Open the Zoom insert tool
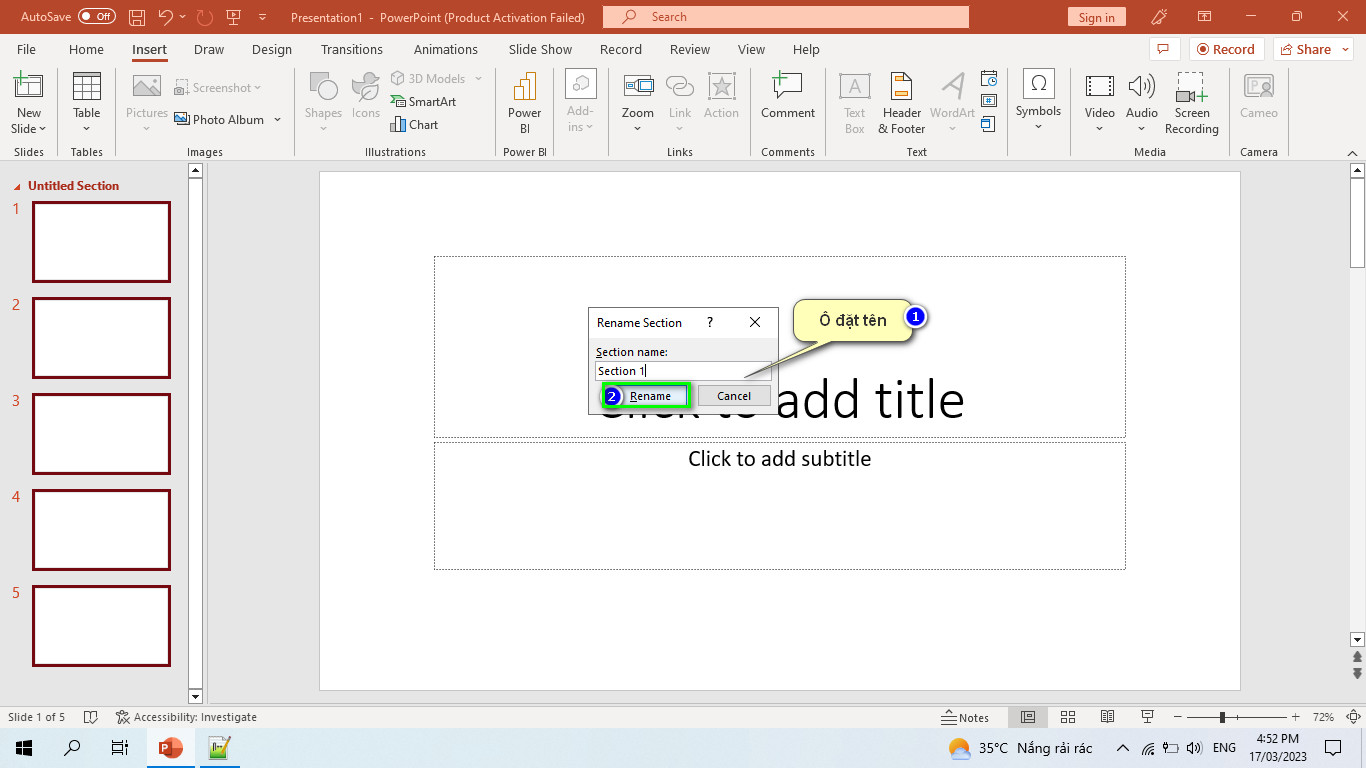This screenshot has width=1366, height=768. pos(638,101)
